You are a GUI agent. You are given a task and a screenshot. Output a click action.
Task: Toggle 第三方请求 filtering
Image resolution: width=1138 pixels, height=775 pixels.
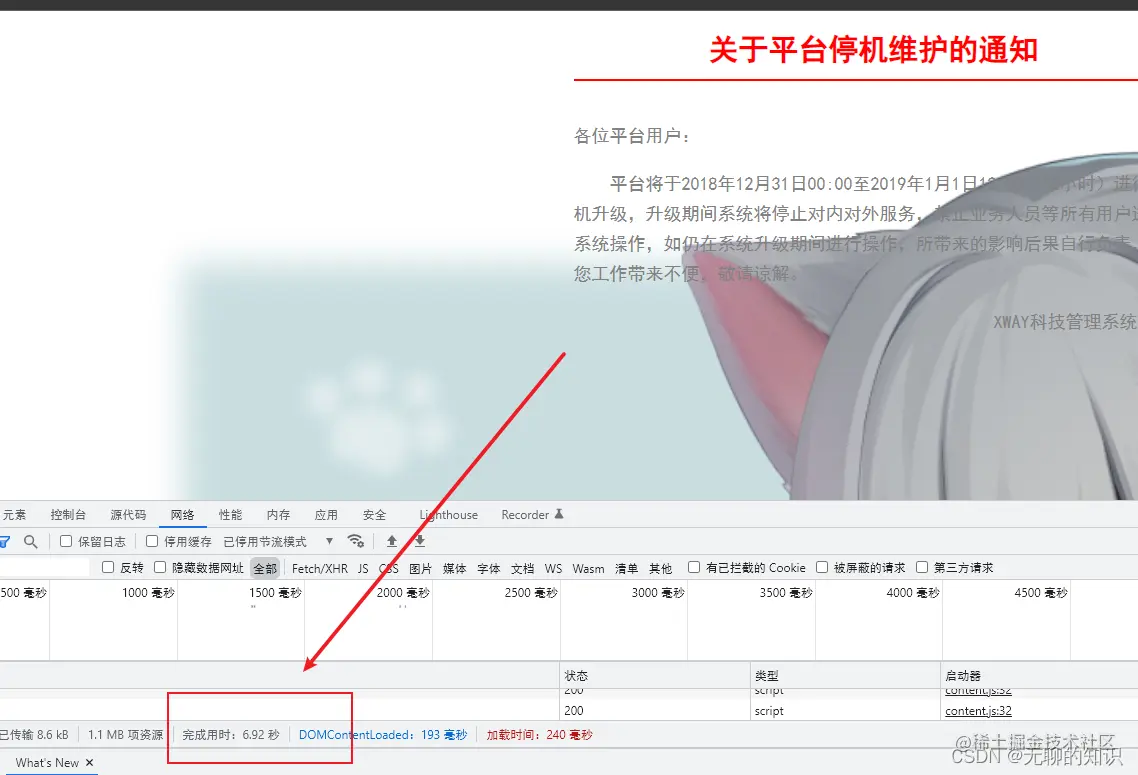922,567
